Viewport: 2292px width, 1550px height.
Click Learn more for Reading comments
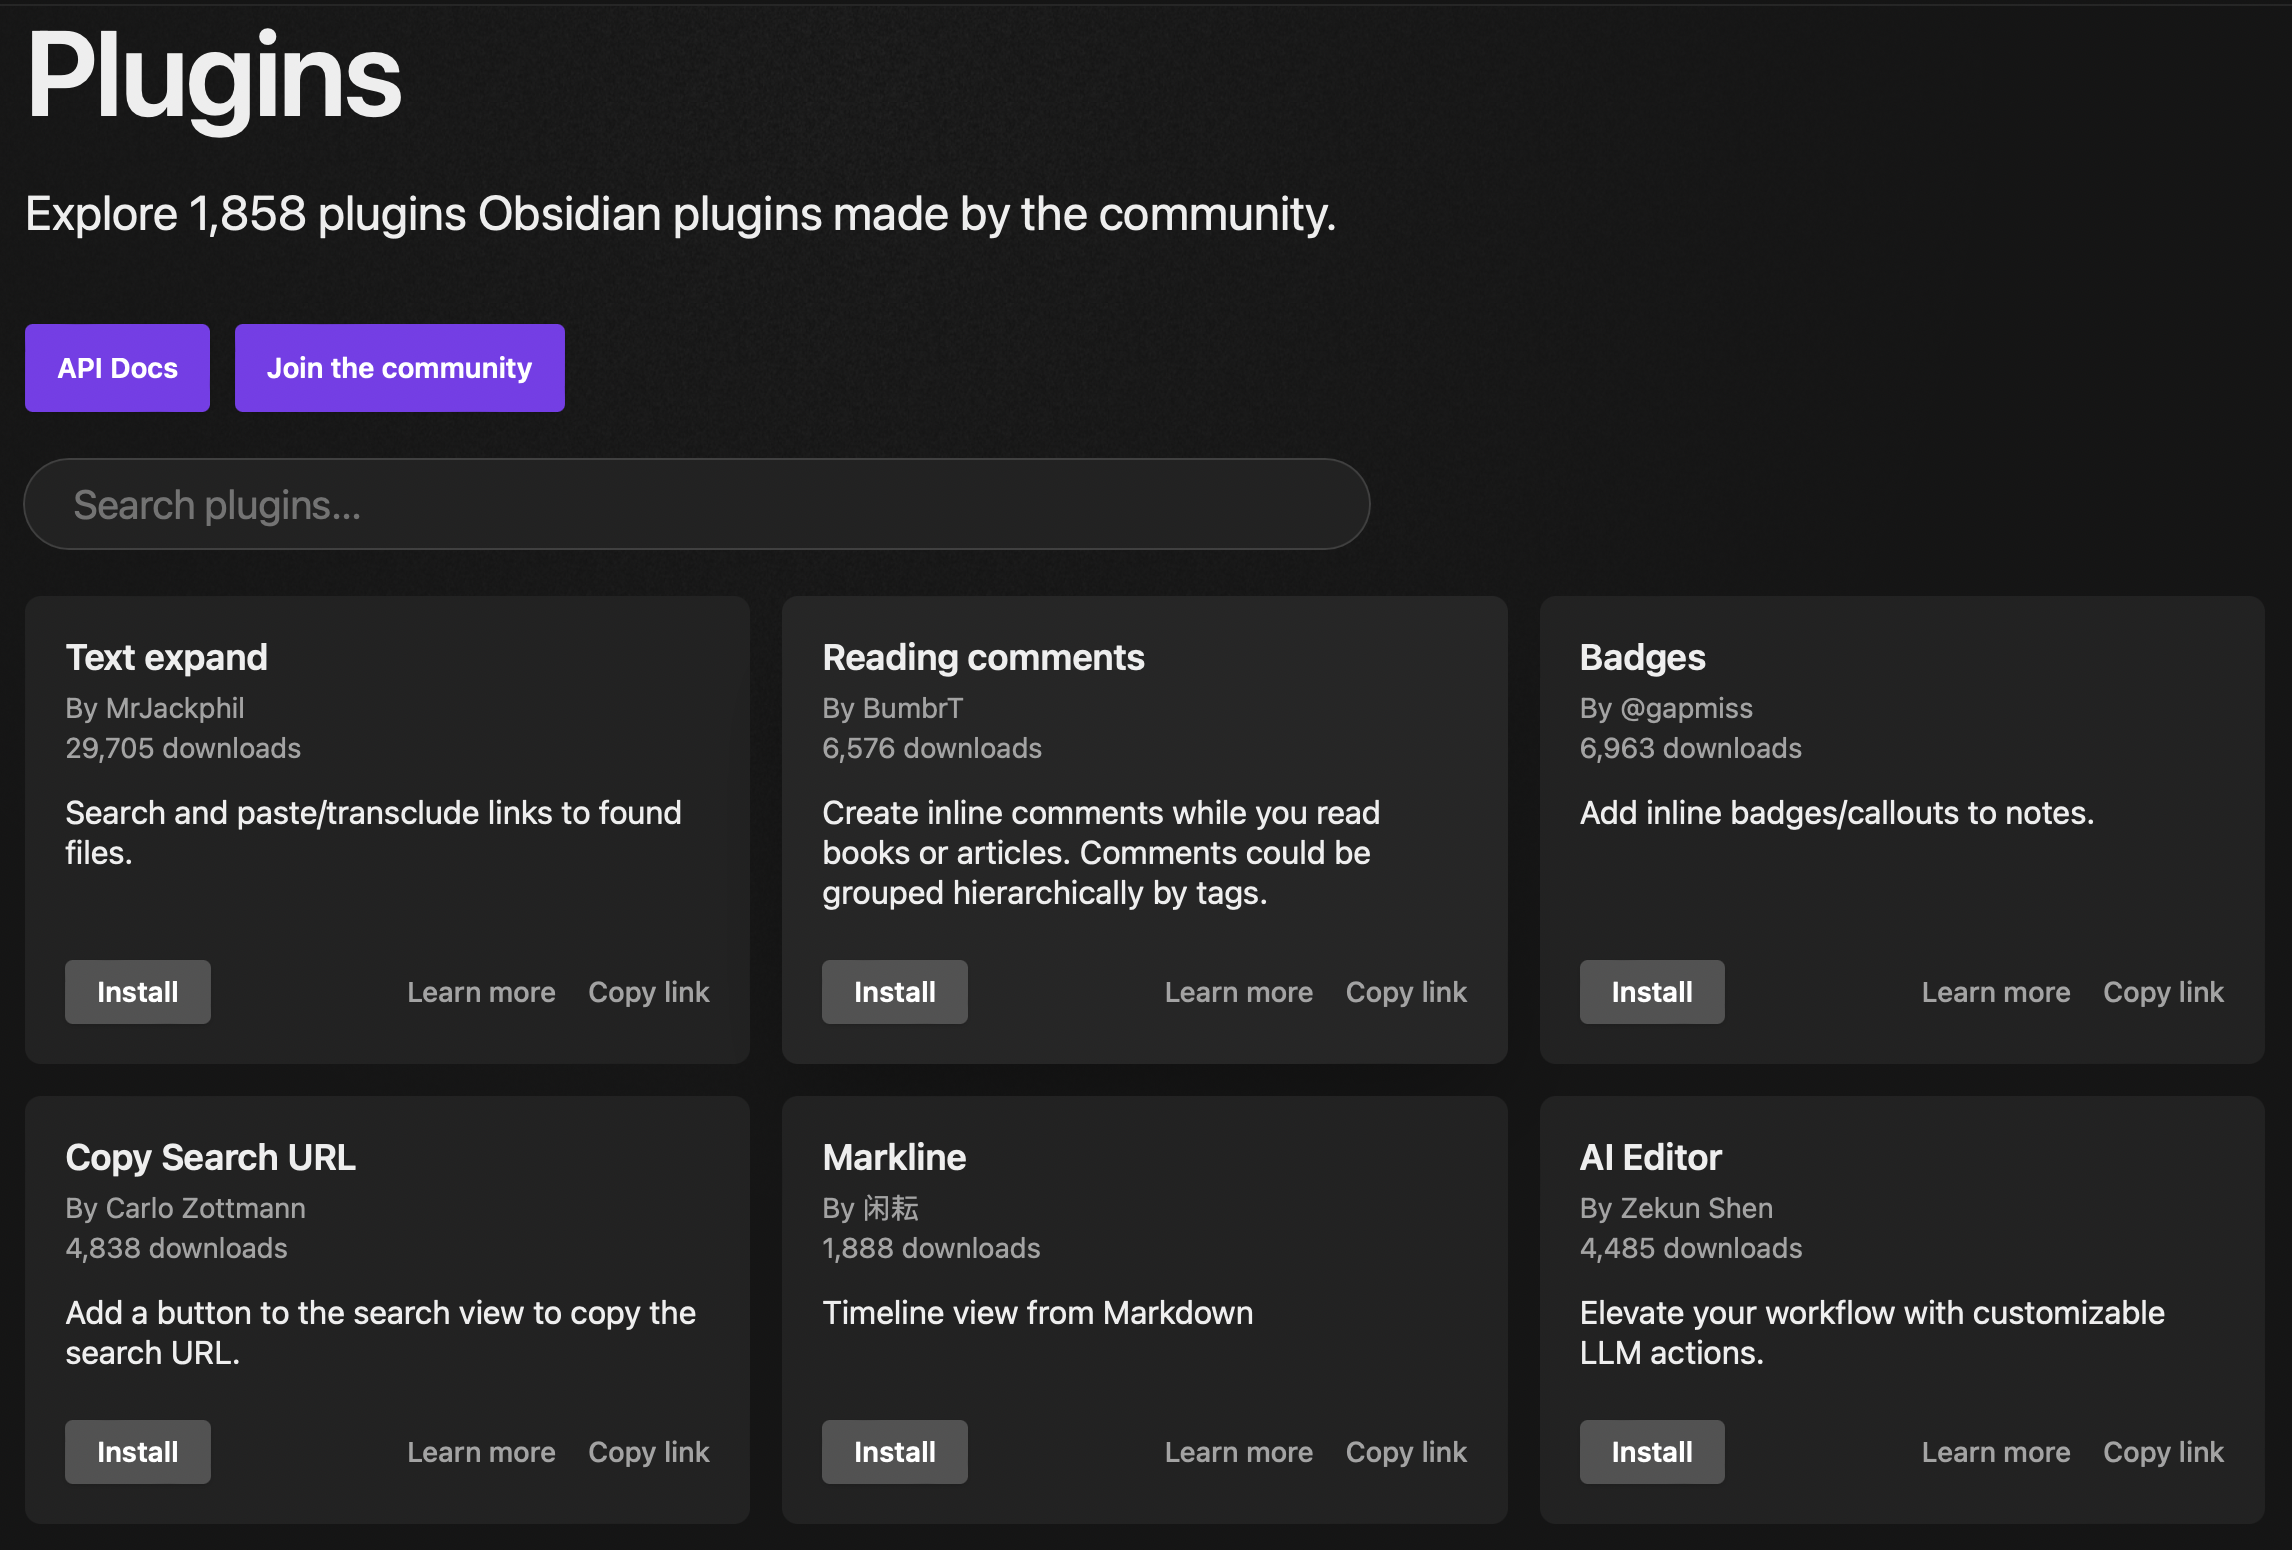coord(1239,991)
